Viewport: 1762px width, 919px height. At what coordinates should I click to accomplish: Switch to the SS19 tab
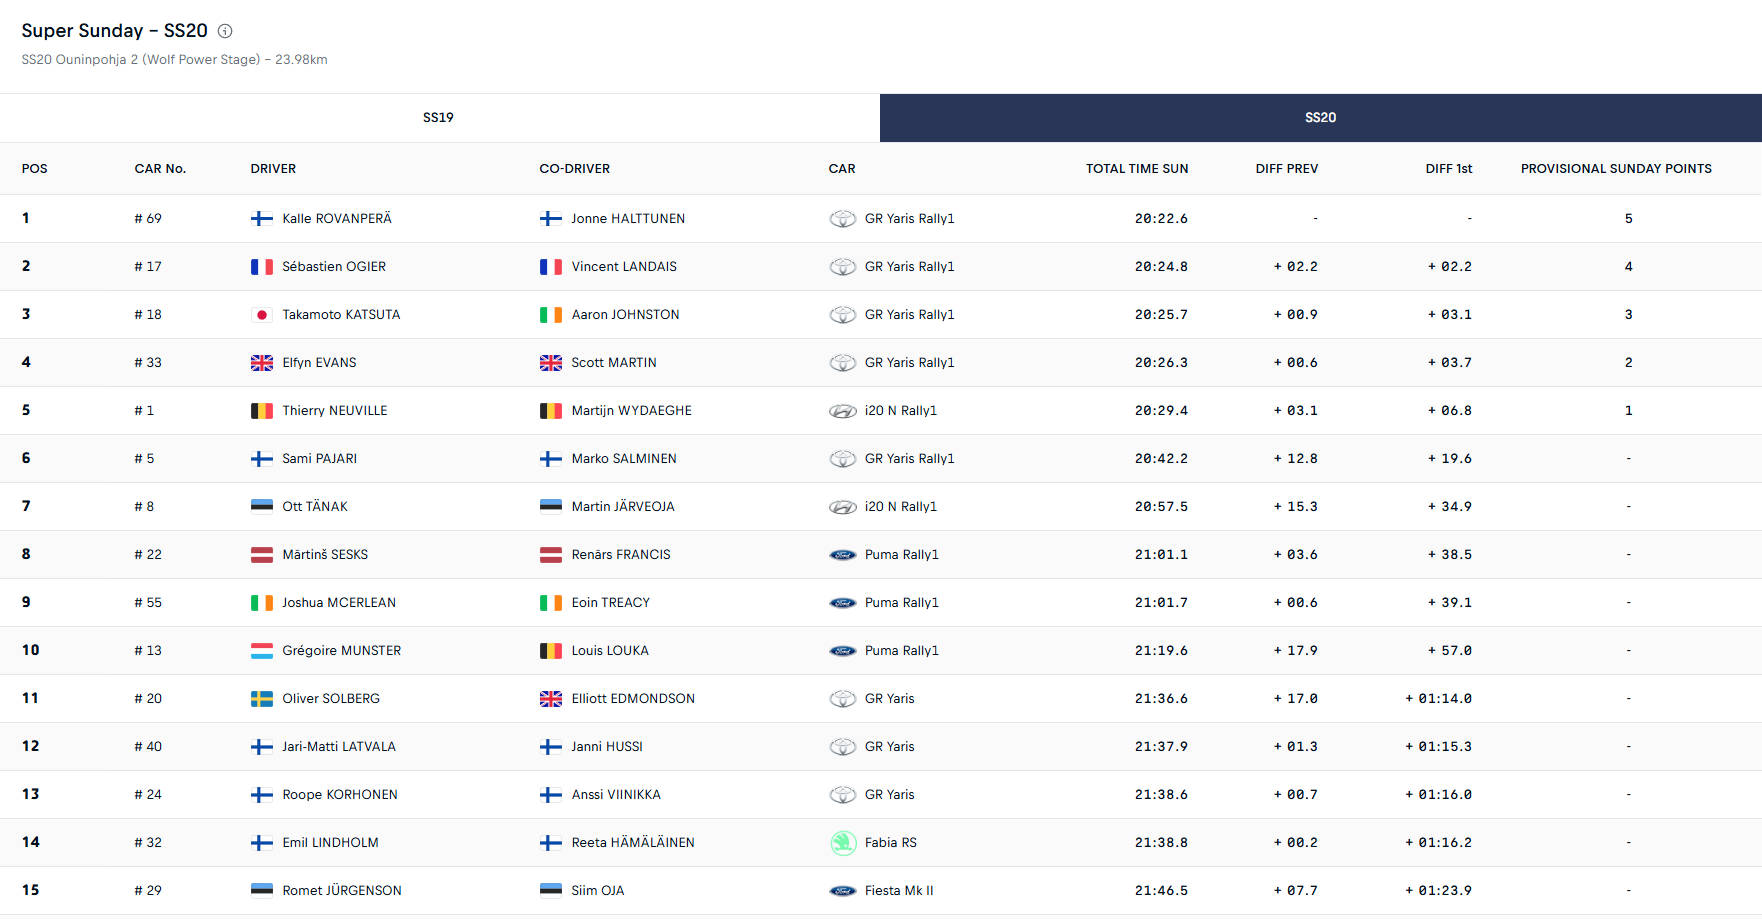[439, 118]
